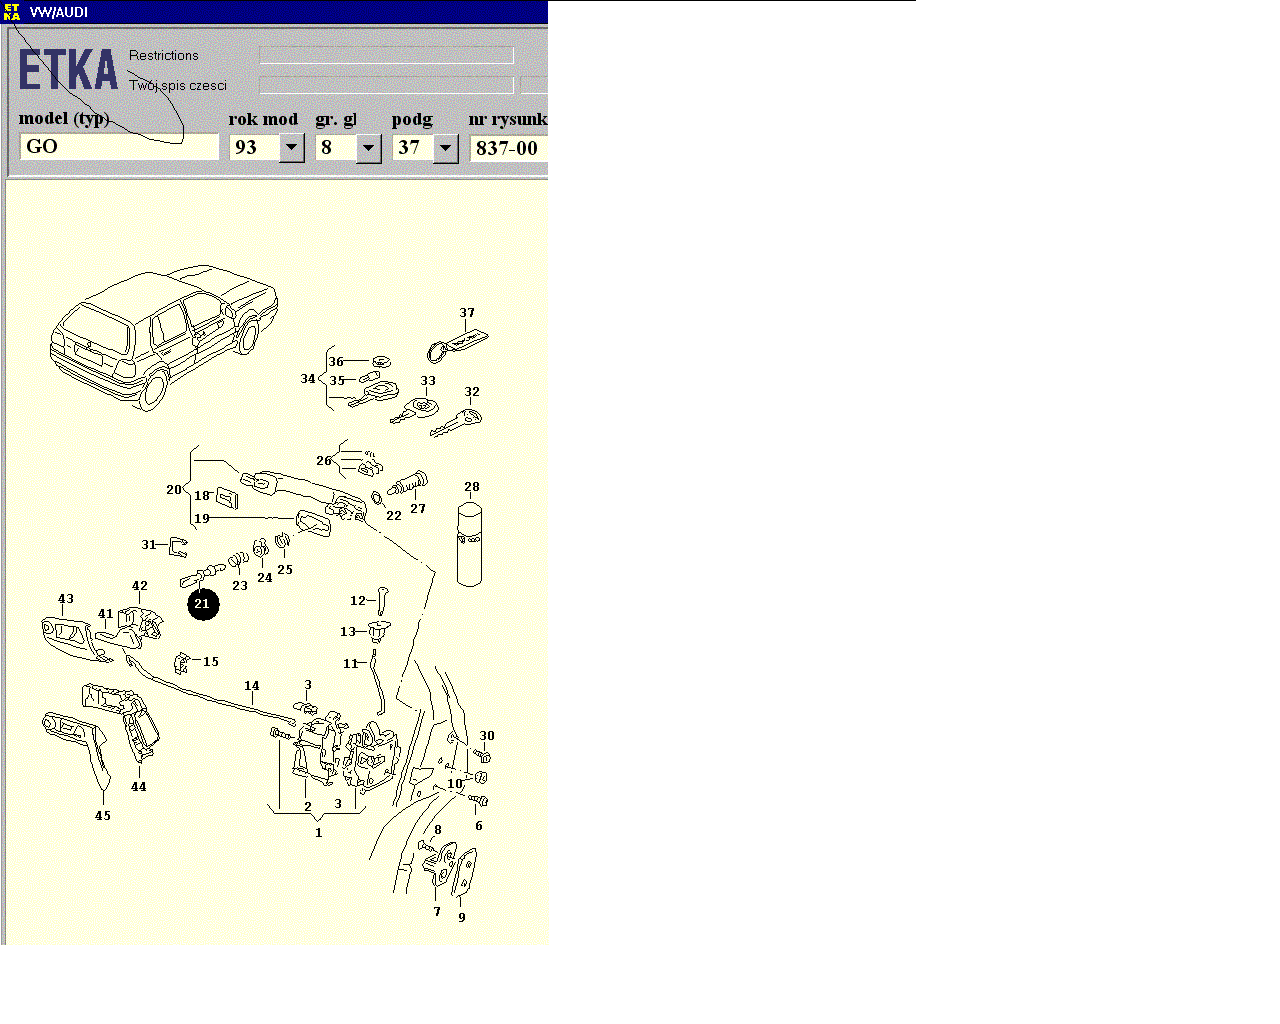
Task: Select part number 30 in diagram
Action: 487,736
